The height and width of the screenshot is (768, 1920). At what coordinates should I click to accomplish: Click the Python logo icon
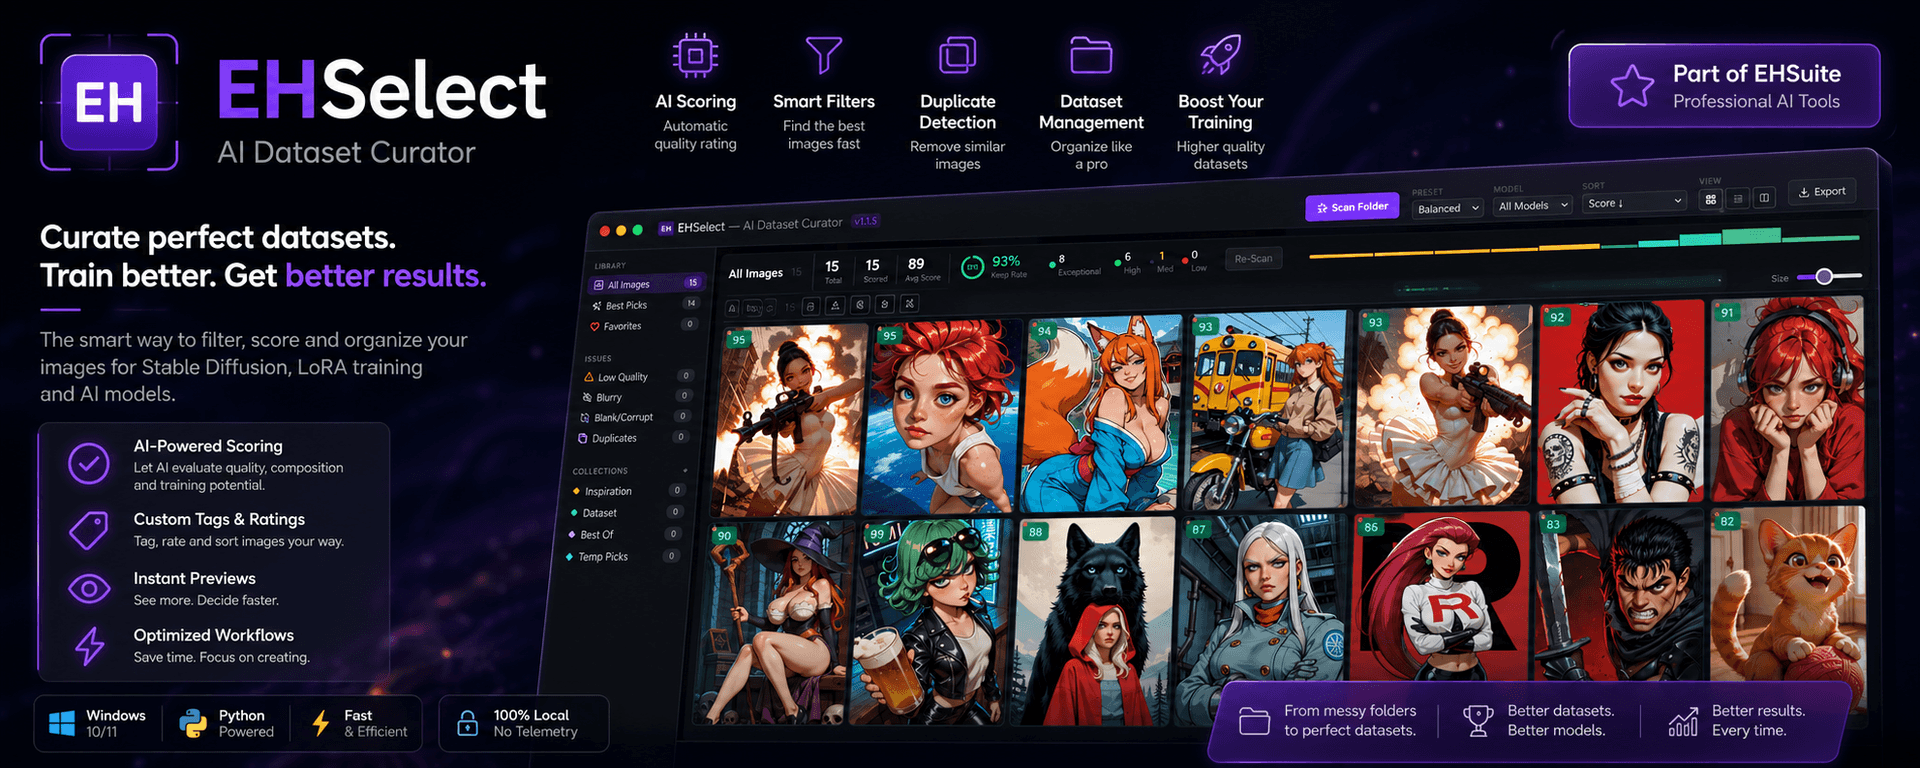coord(193,723)
